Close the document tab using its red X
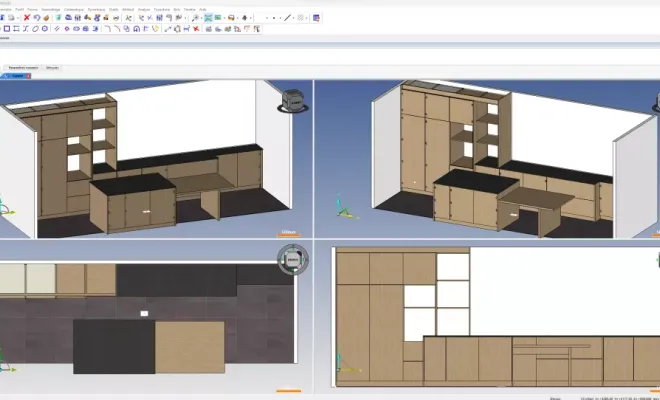Screen dimensions: 660x400 pyautogui.click(x=28, y=76)
